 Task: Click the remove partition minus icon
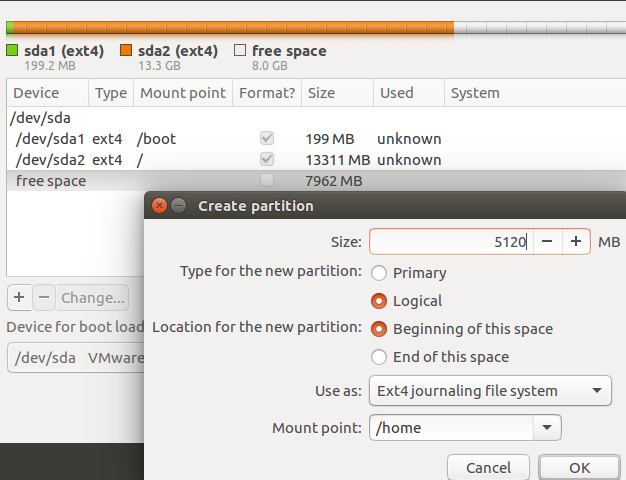point(44,297)
